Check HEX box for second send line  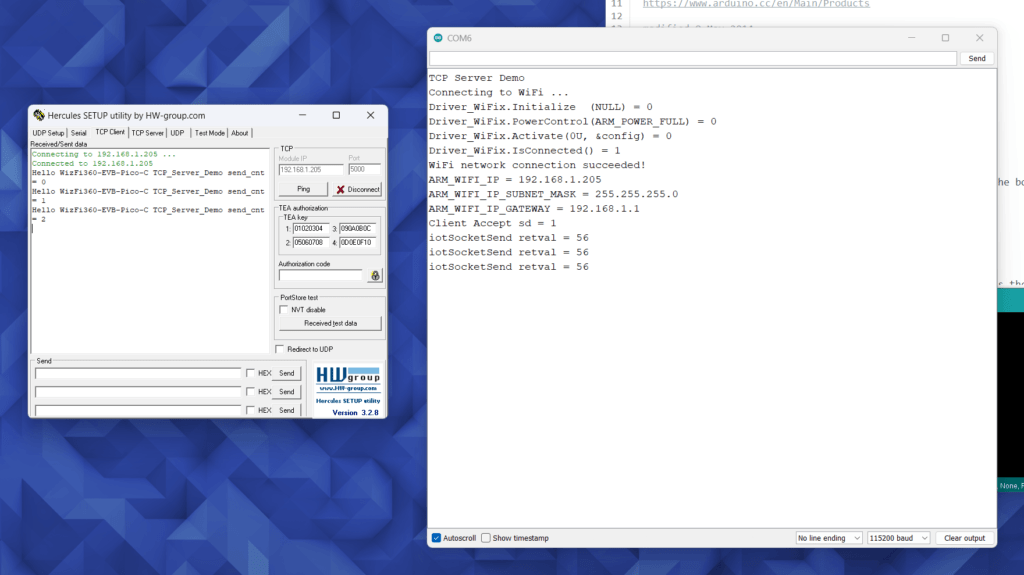(x=250, y=391)
